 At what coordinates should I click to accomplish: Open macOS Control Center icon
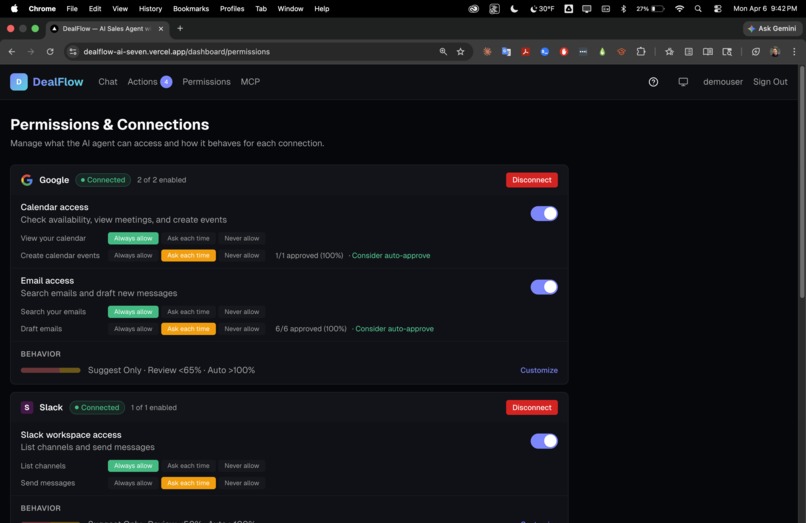tap(718, 9)
